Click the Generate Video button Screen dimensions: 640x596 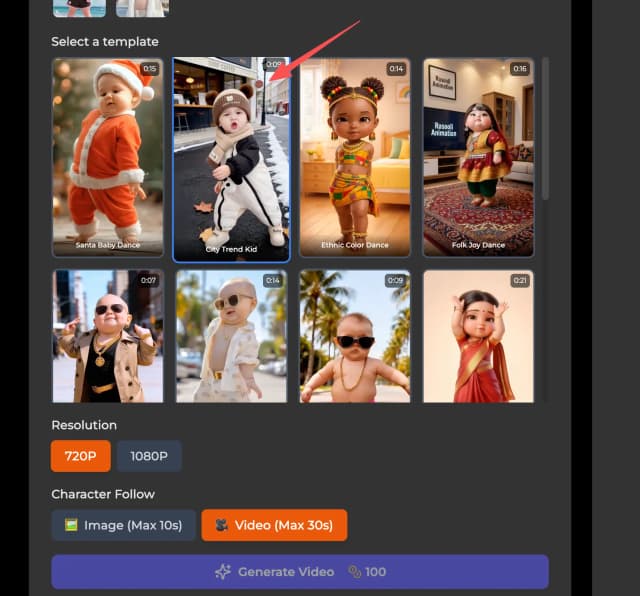coord(300,572)
